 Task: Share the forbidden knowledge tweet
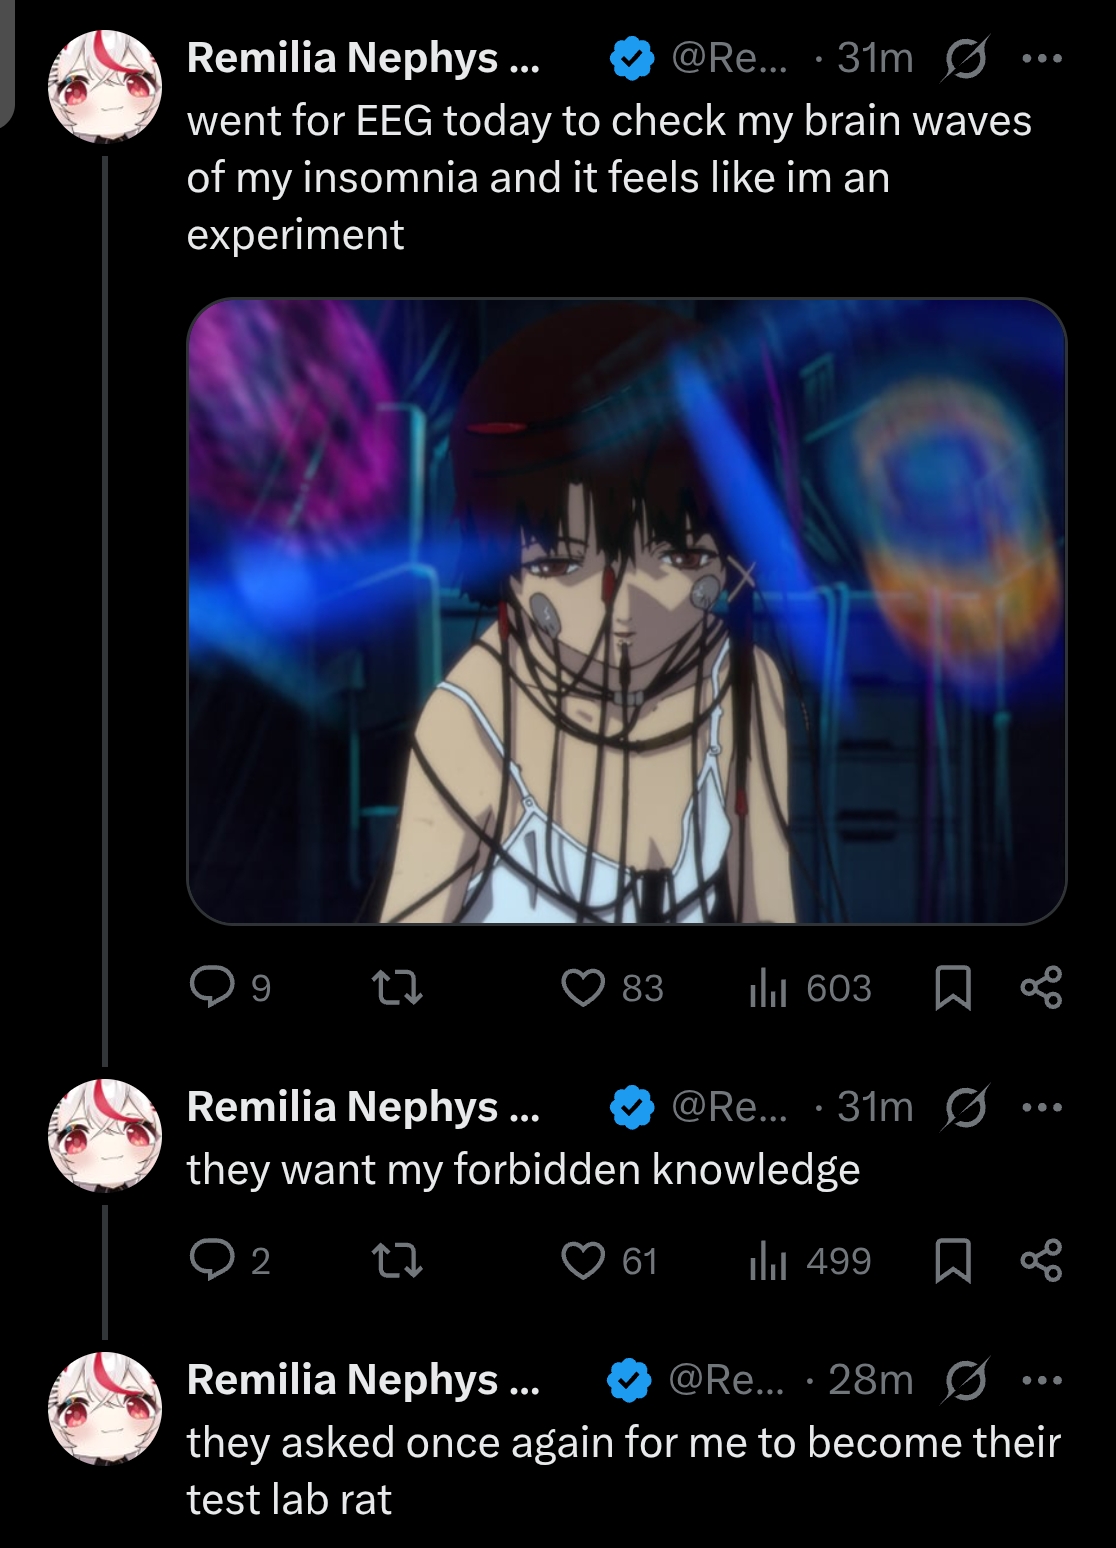1041,1261
